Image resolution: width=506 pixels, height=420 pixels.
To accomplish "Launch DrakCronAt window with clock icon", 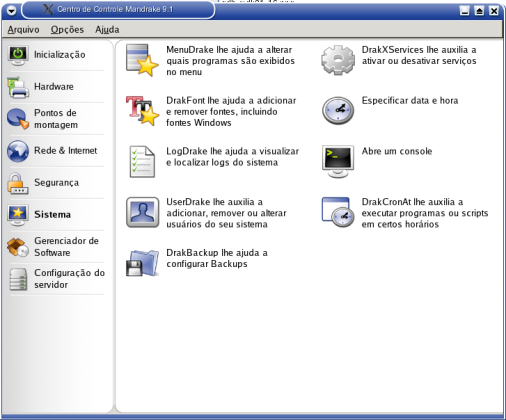I will pyautogui.click(x=338, y=212).
